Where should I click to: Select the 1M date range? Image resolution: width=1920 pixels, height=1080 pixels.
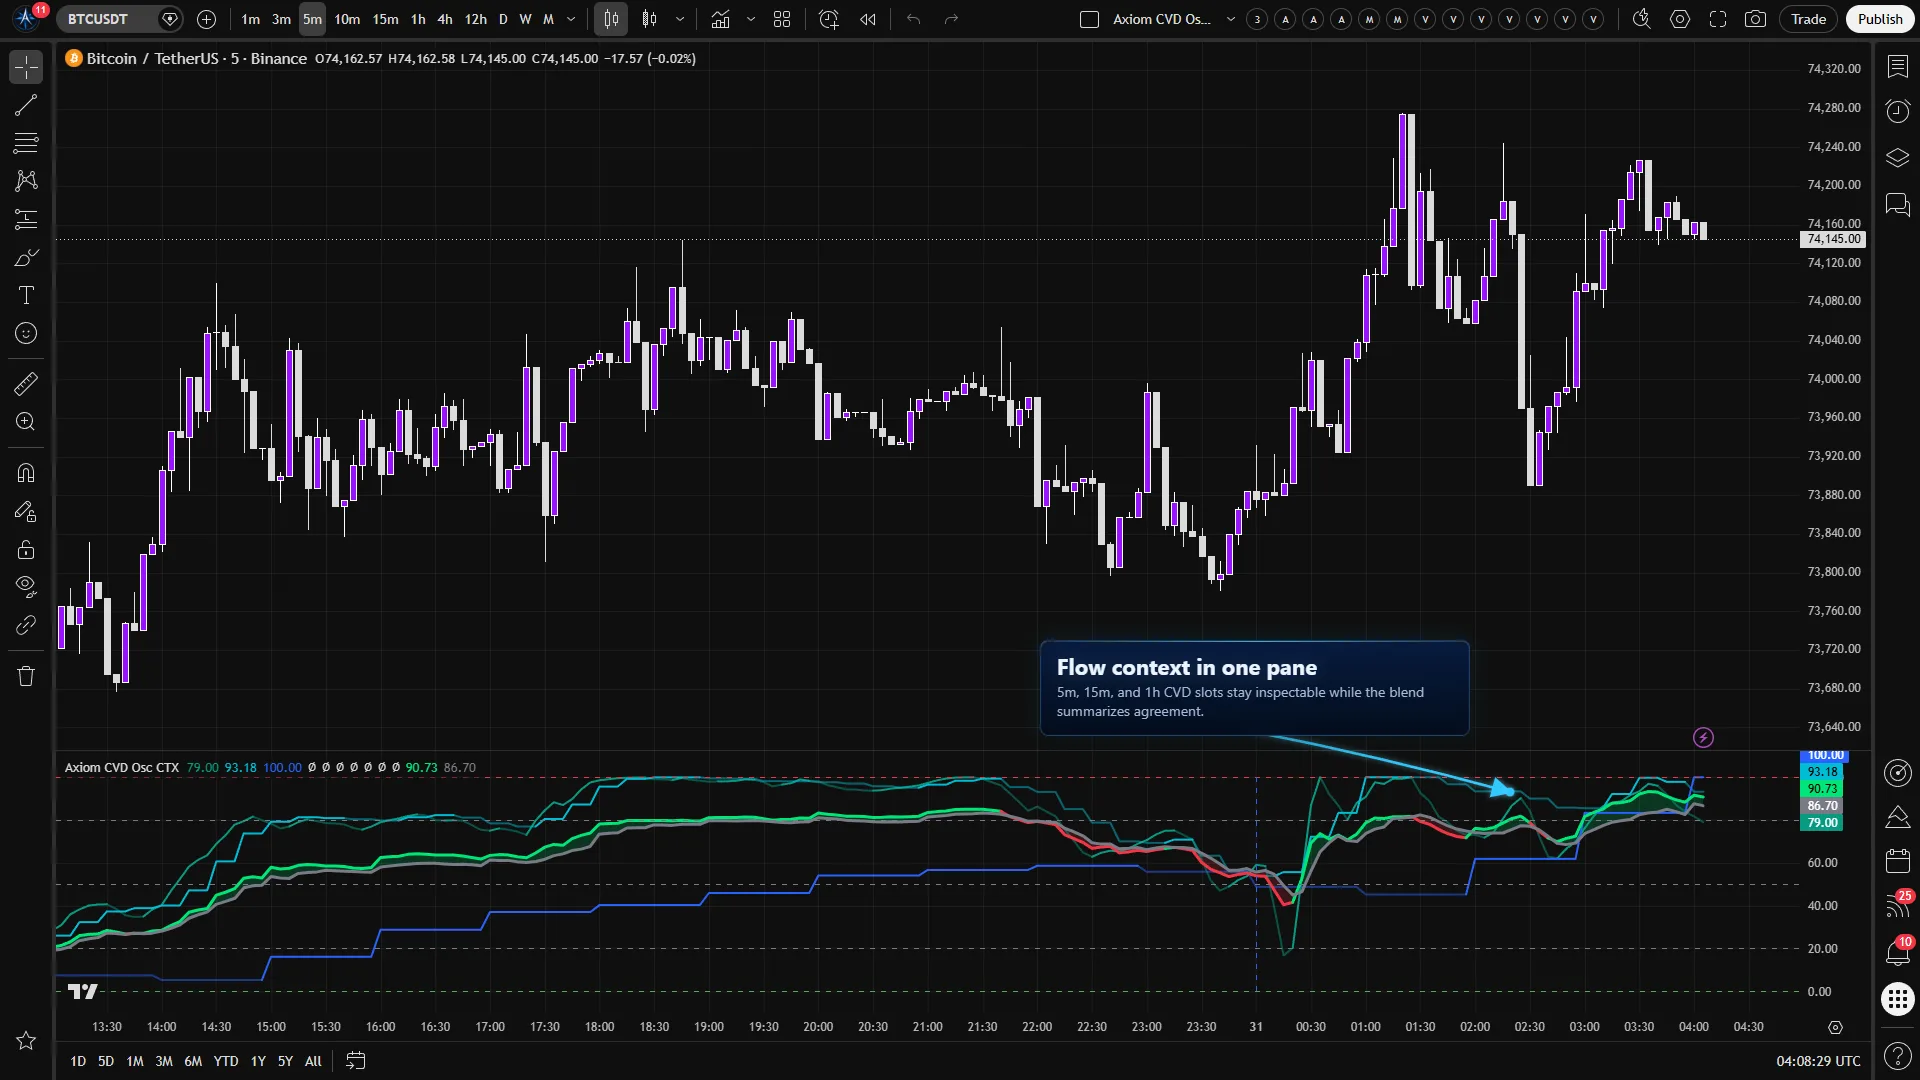pyautogui.click(x=135, y=1061)
